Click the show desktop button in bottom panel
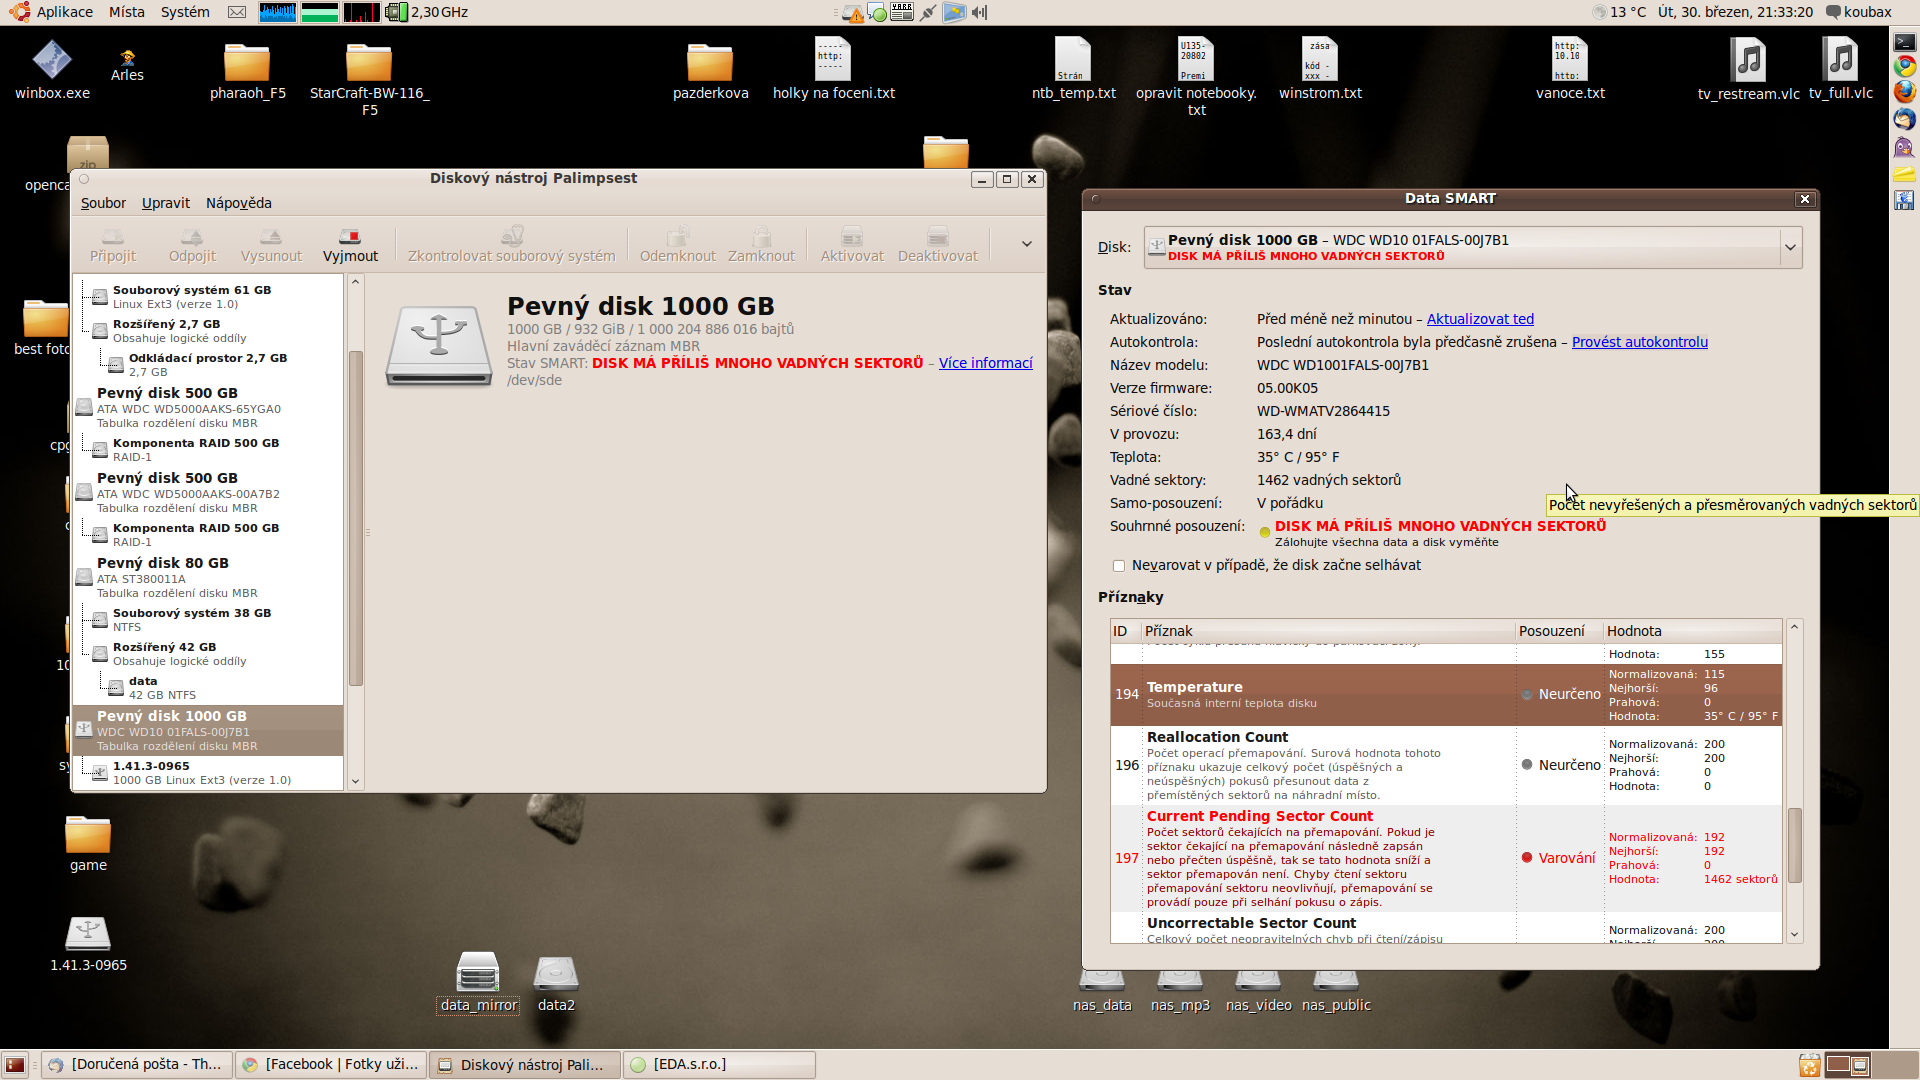 tap(14, 1065)
